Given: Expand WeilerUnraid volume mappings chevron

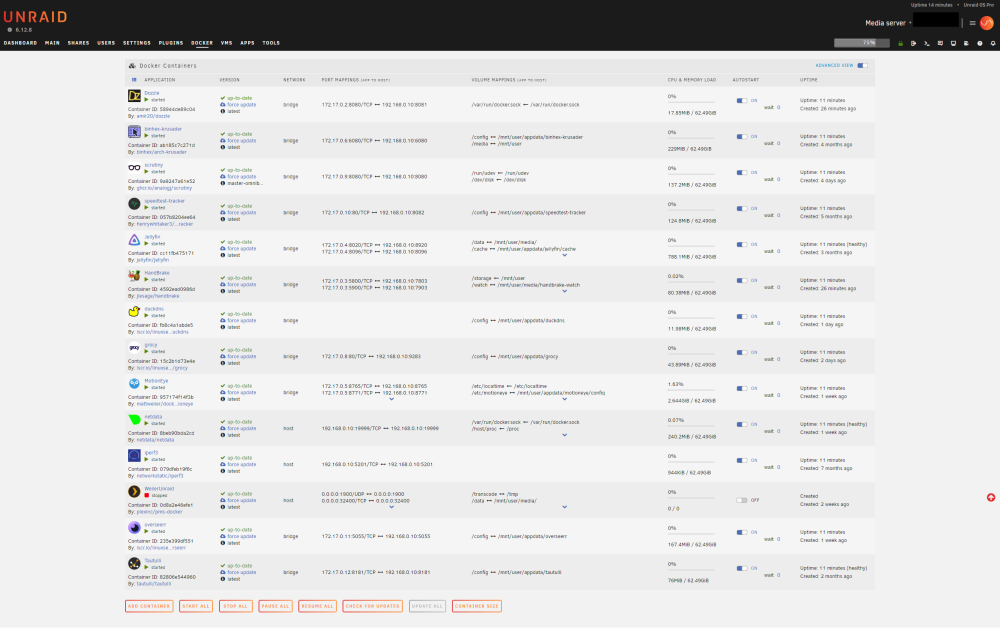Looking at the screenshot, I should (564, 507).
